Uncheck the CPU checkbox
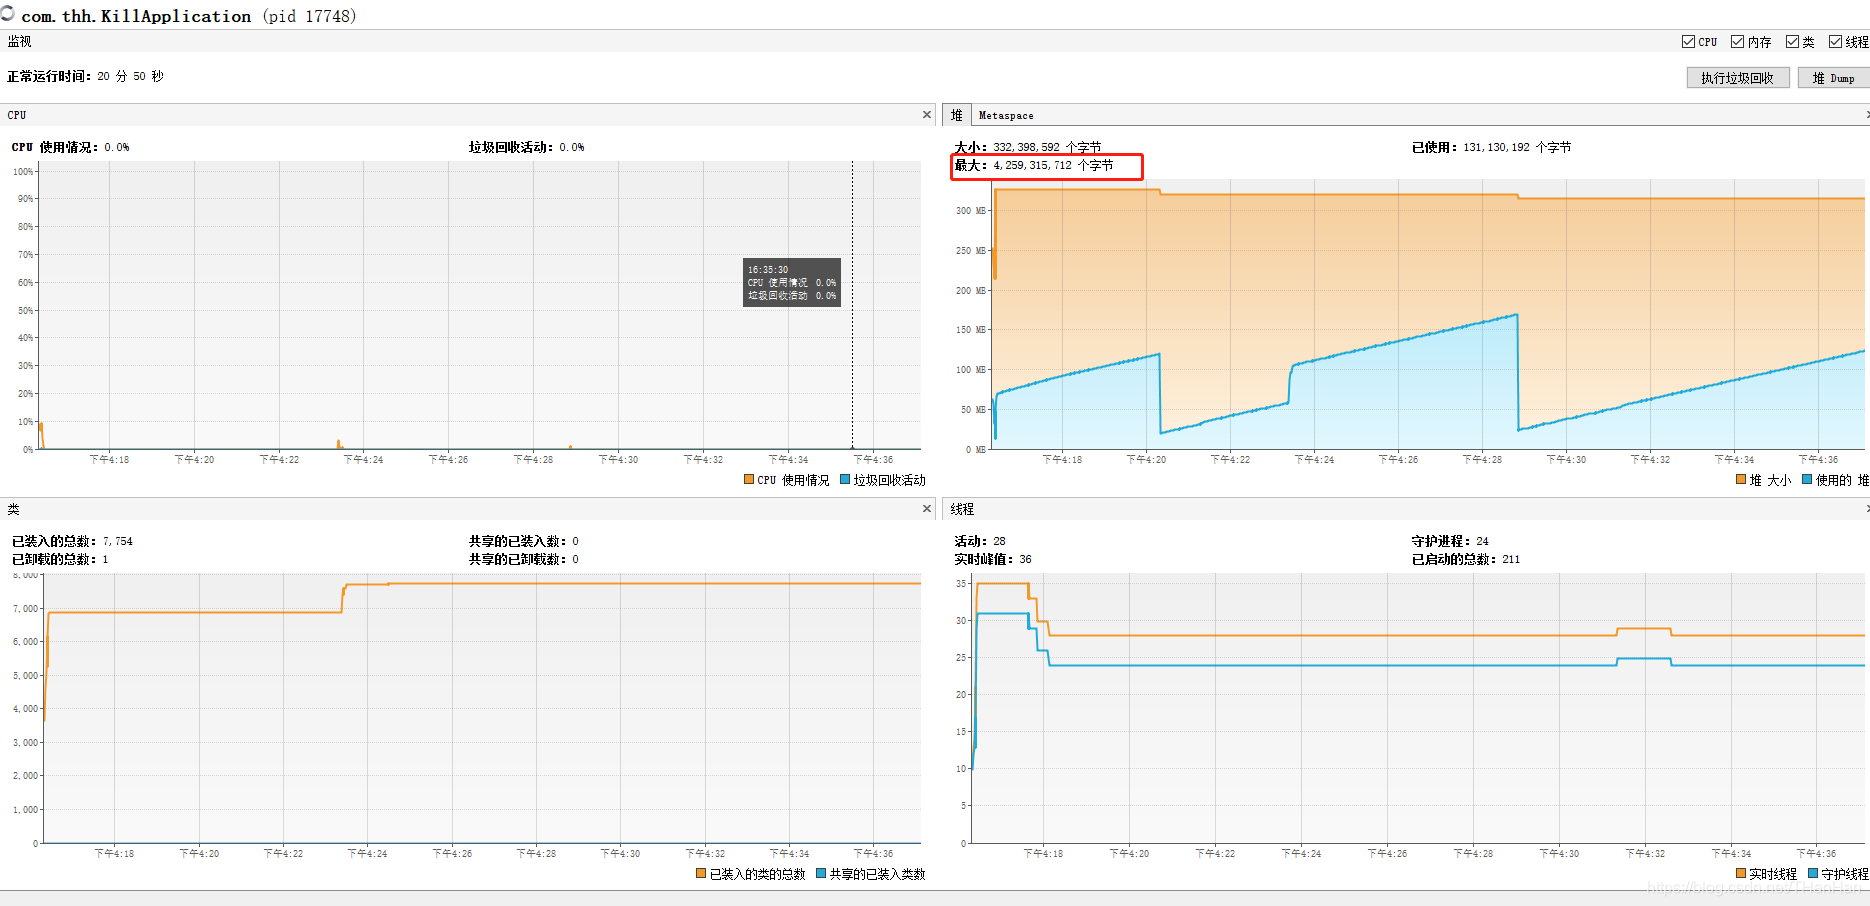 pyautogui.click(x=1688, y=42)
